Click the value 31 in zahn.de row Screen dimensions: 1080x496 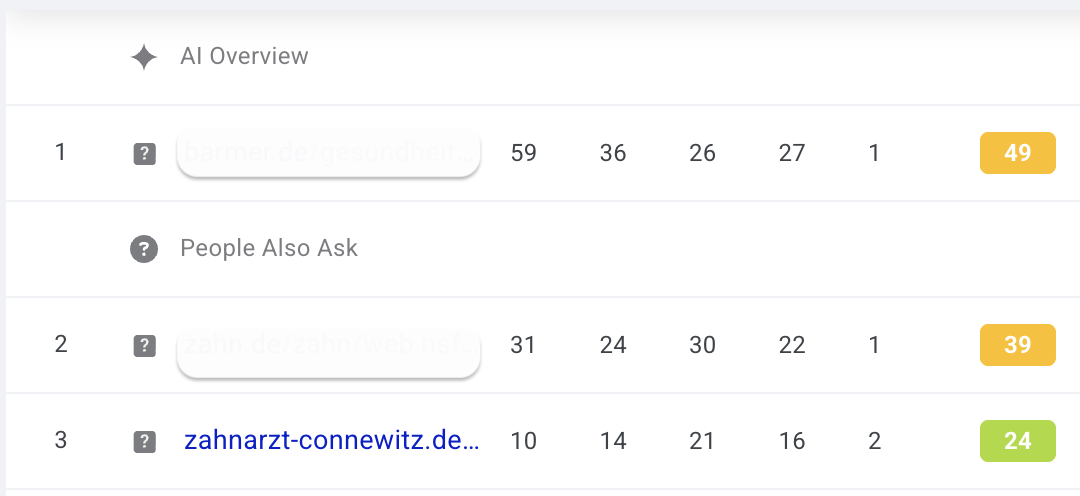[523, 346]
